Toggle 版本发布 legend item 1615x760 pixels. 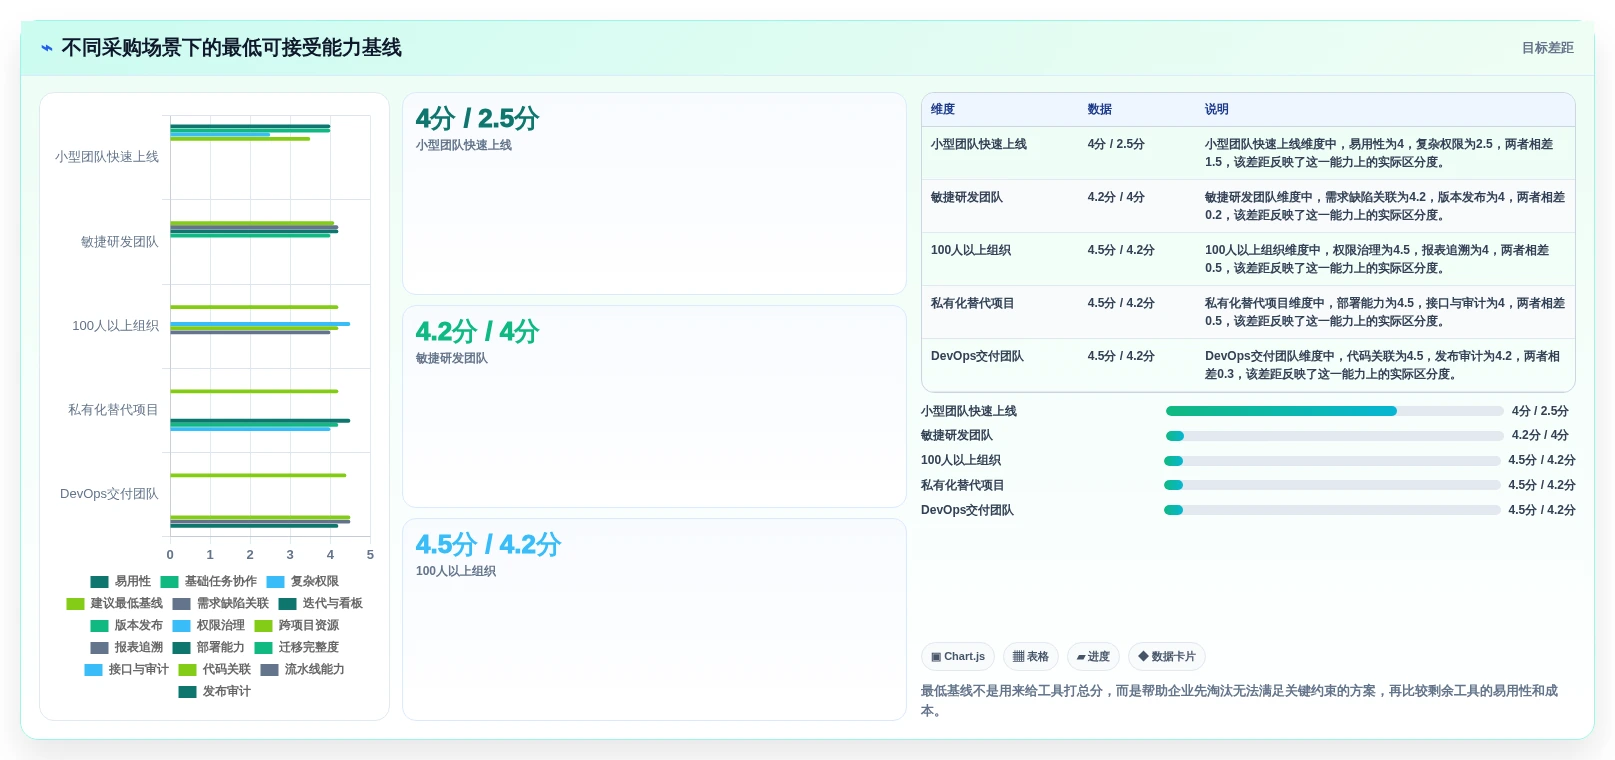click(x=126, y=626)
